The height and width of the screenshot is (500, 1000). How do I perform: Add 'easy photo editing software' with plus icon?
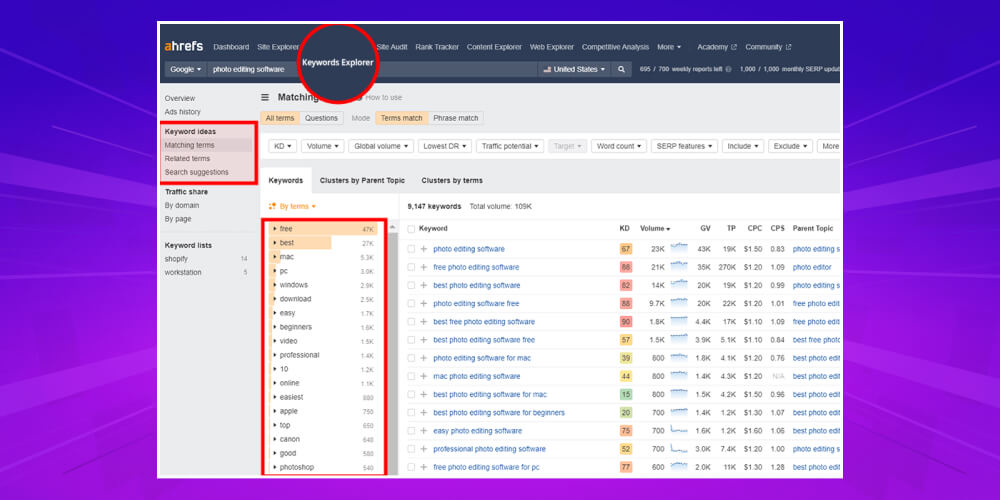click(x=423, y=431)
